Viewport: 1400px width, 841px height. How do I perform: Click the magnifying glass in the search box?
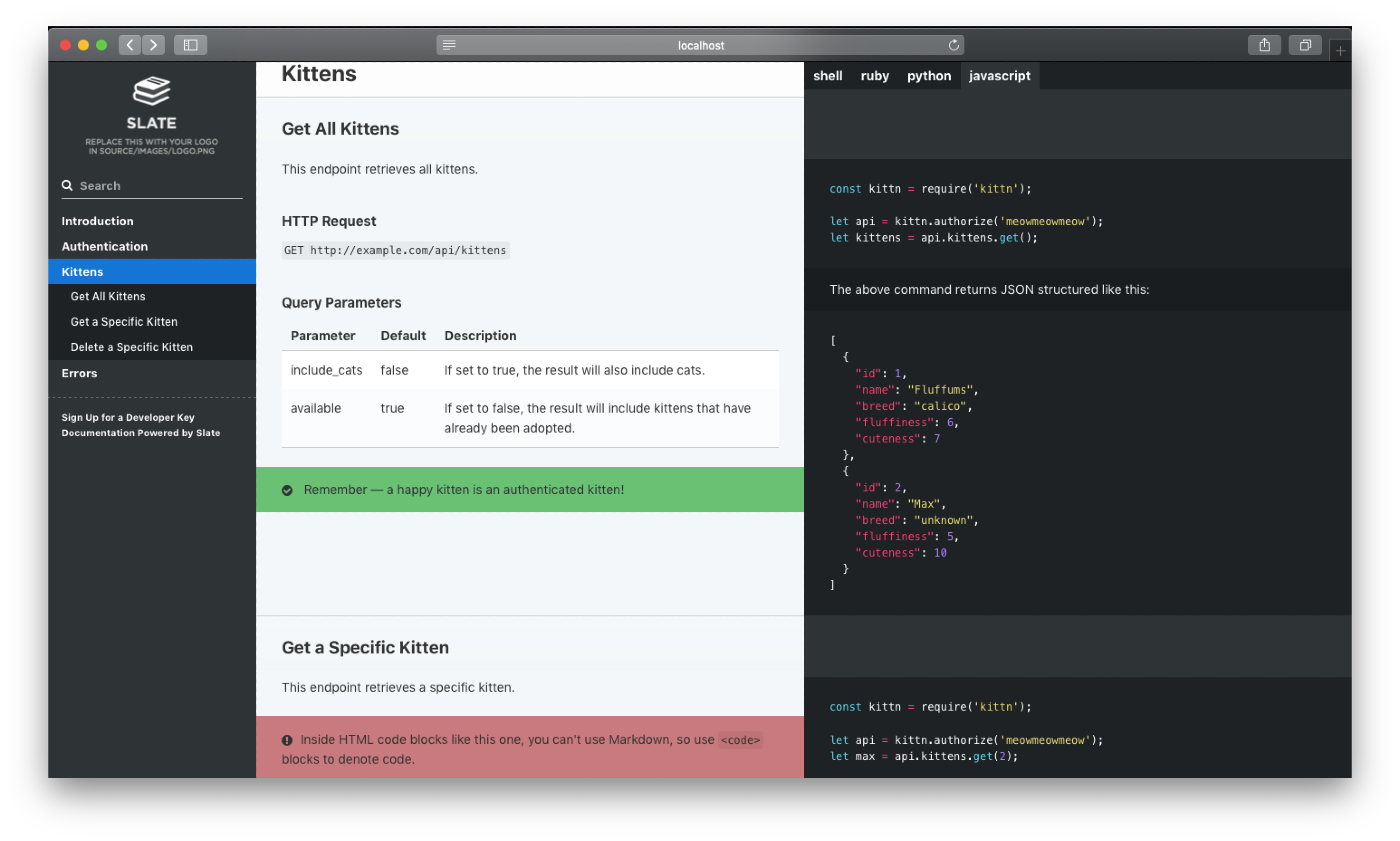point(66,185)
